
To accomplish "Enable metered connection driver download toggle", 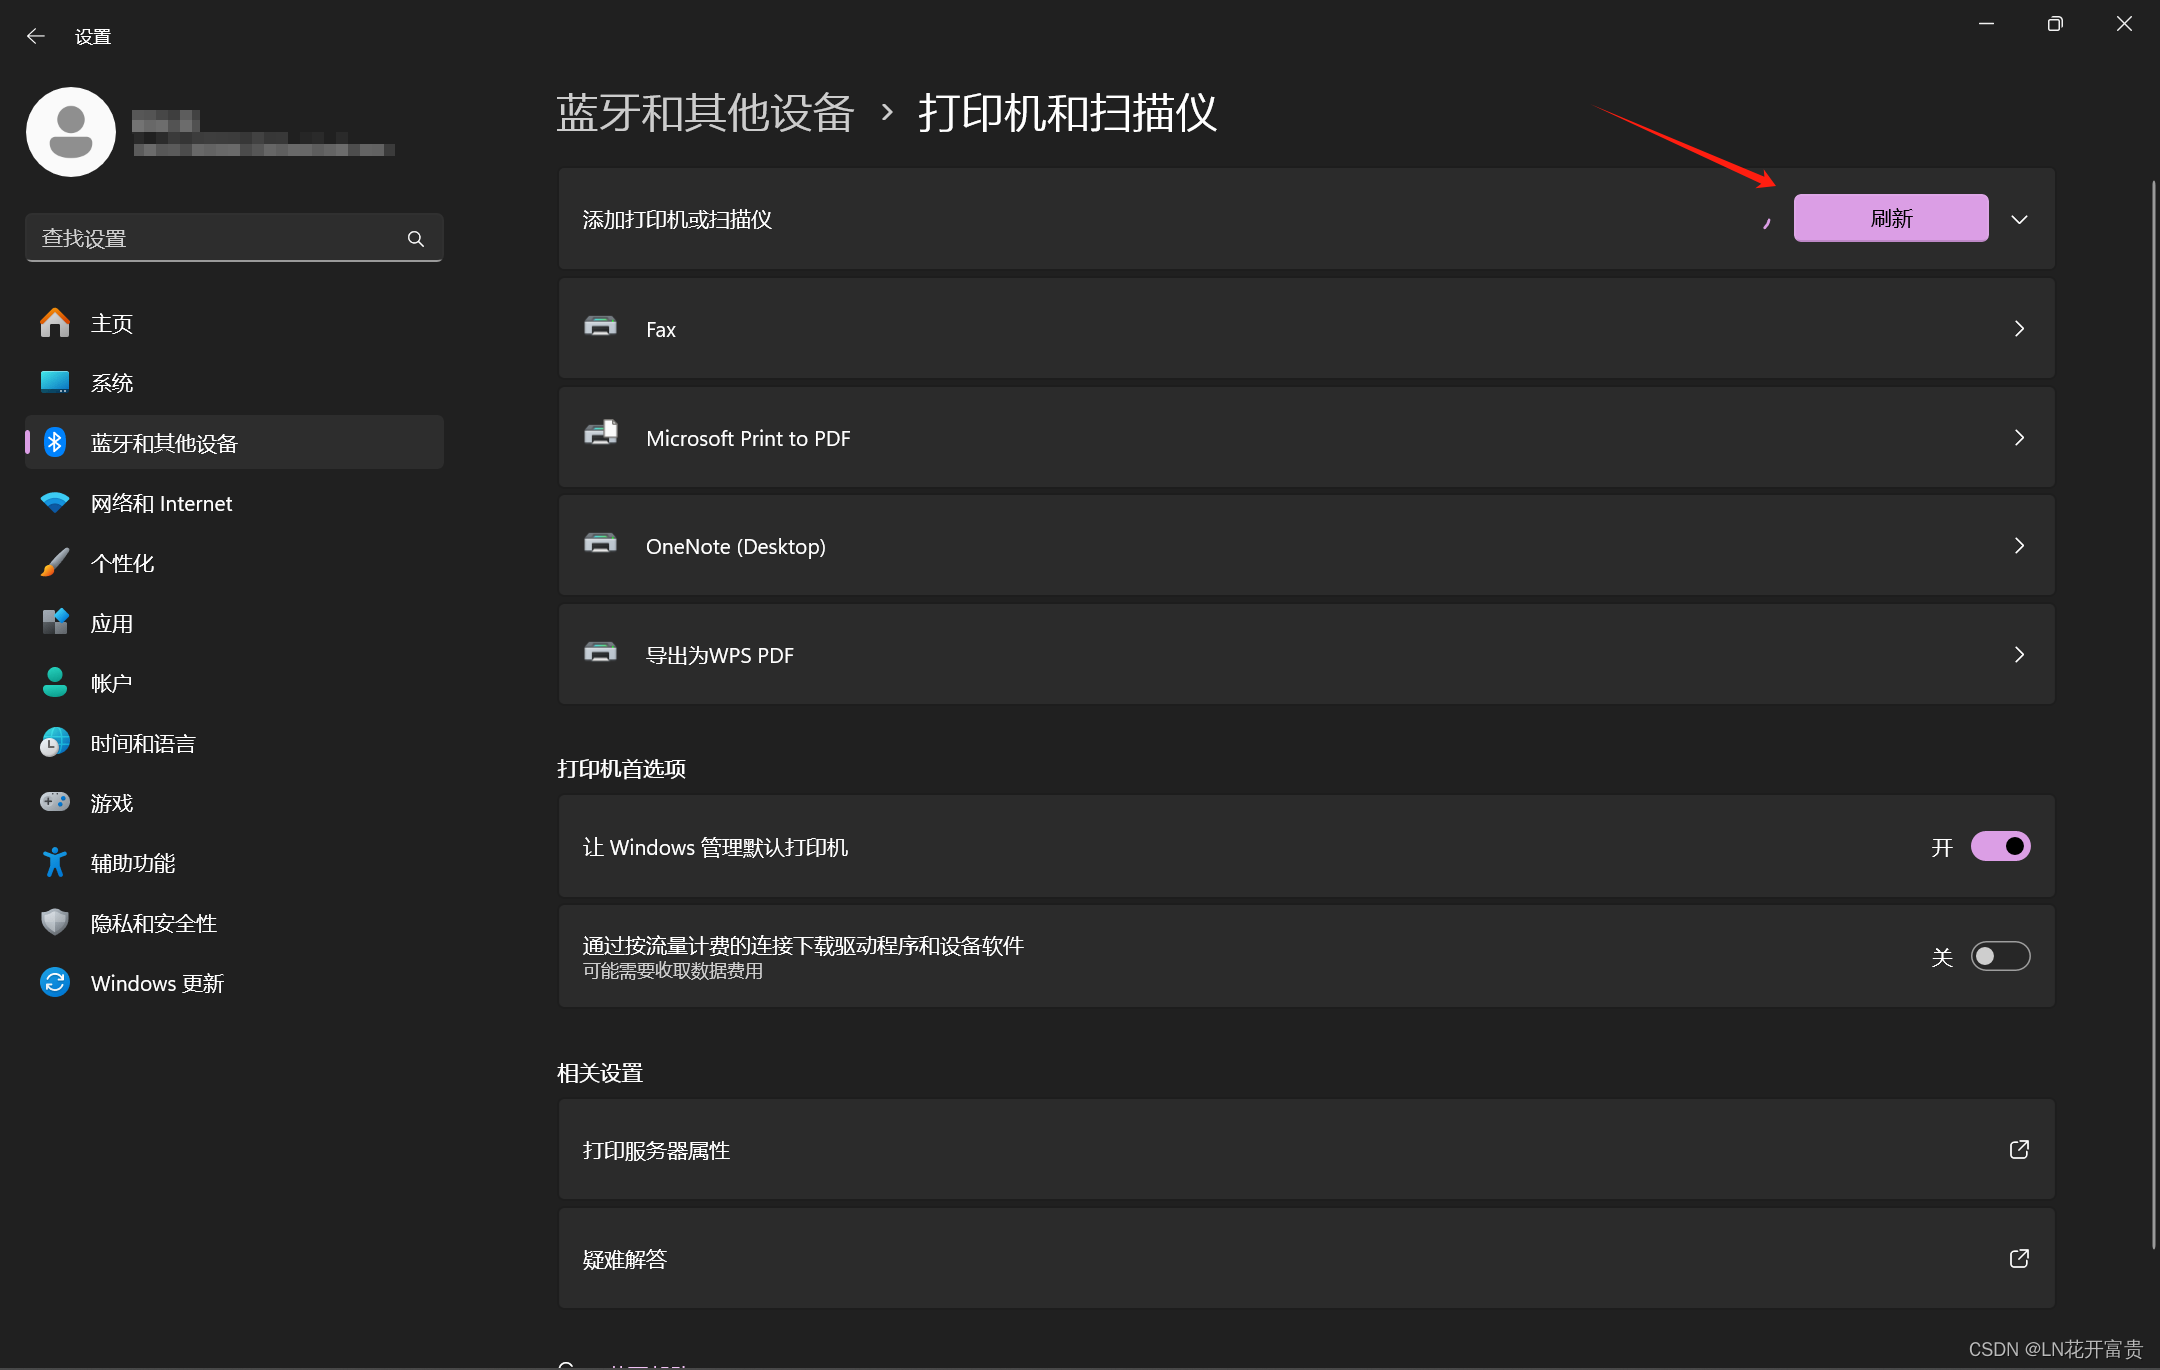I will pyautogui.click(x=2000, y=957).
